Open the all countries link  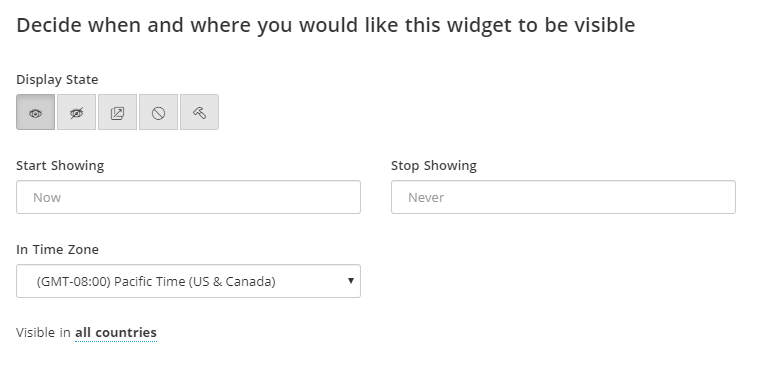pyautogui.click(x=116, y=333)
